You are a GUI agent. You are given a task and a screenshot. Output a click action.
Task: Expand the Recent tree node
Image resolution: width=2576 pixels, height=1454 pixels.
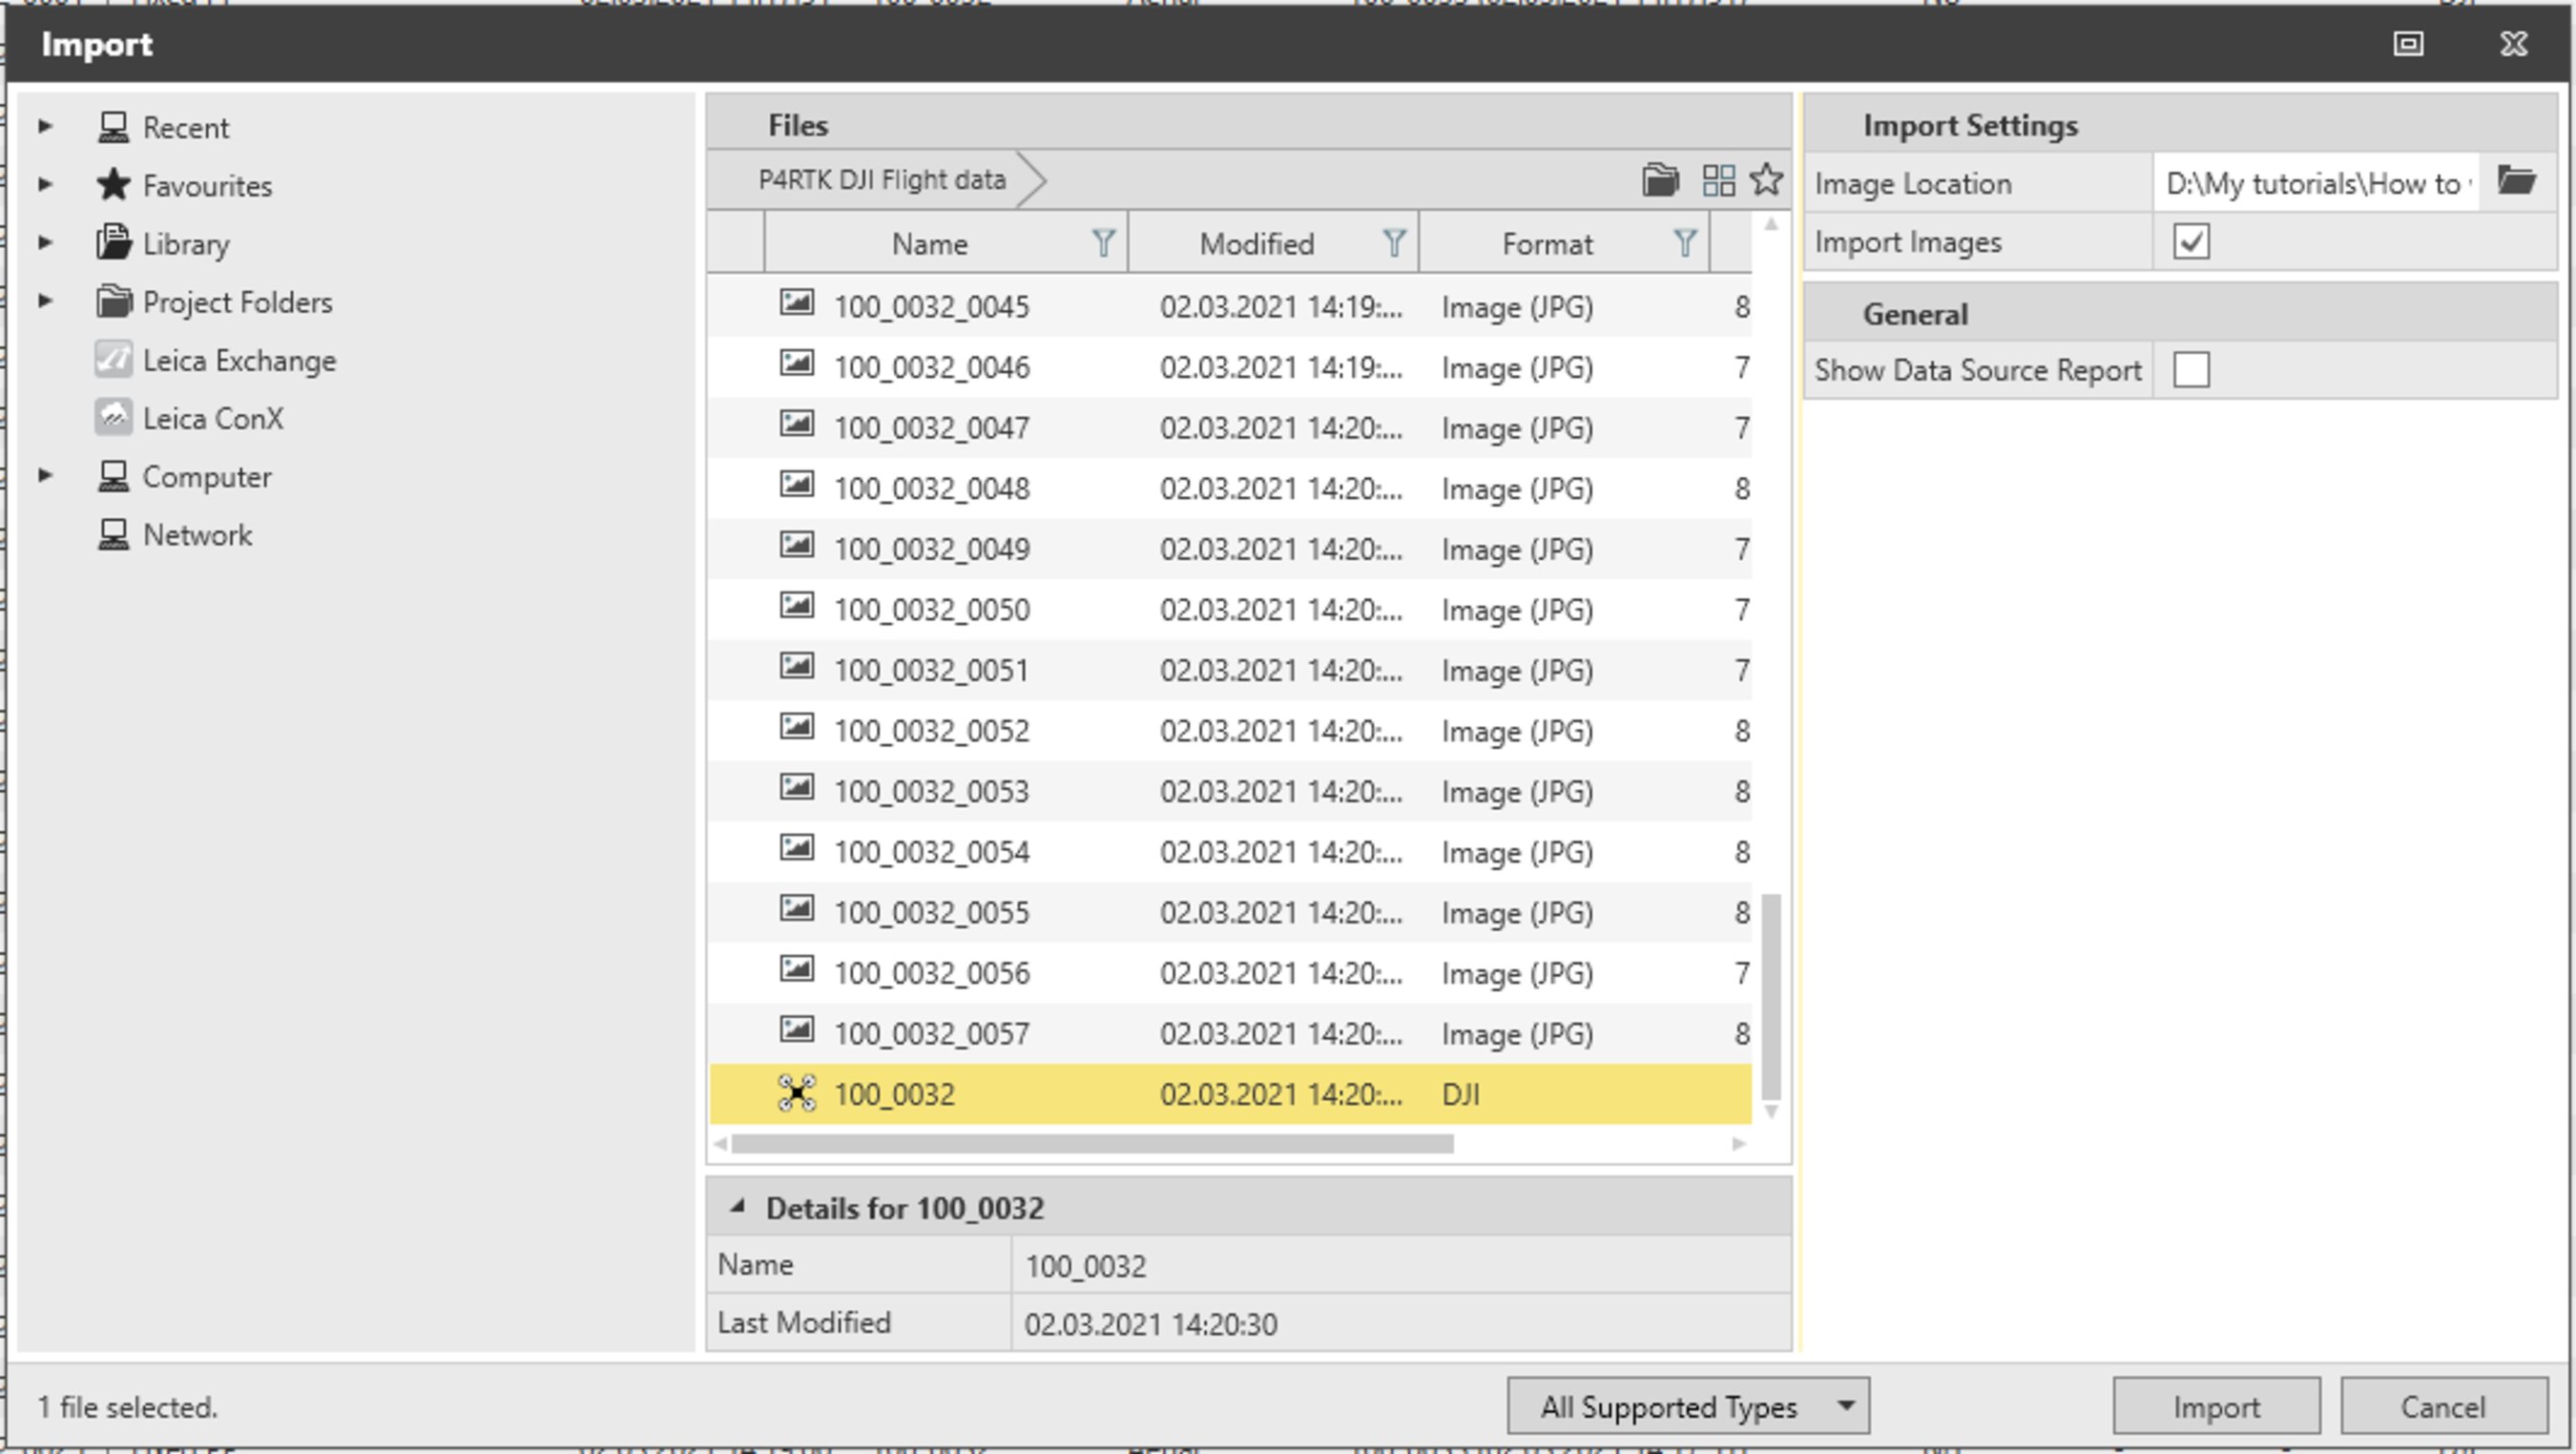45,126
